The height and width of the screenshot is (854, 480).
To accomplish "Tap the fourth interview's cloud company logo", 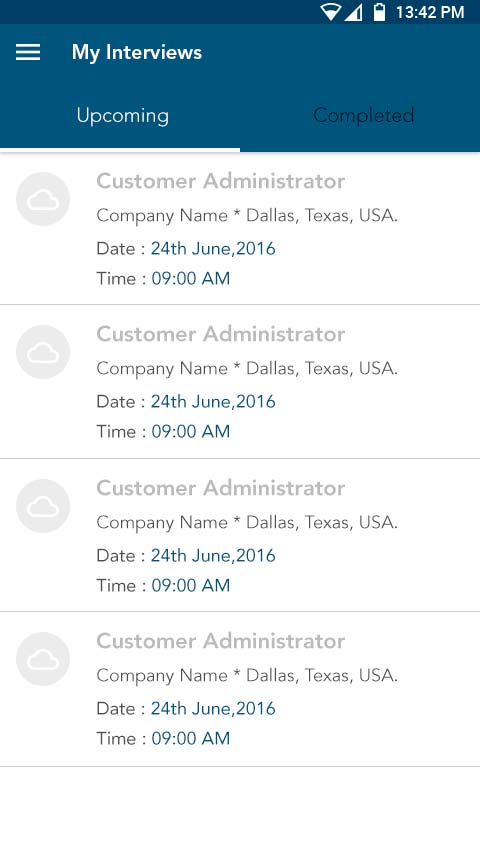I will tap(43, 659).
